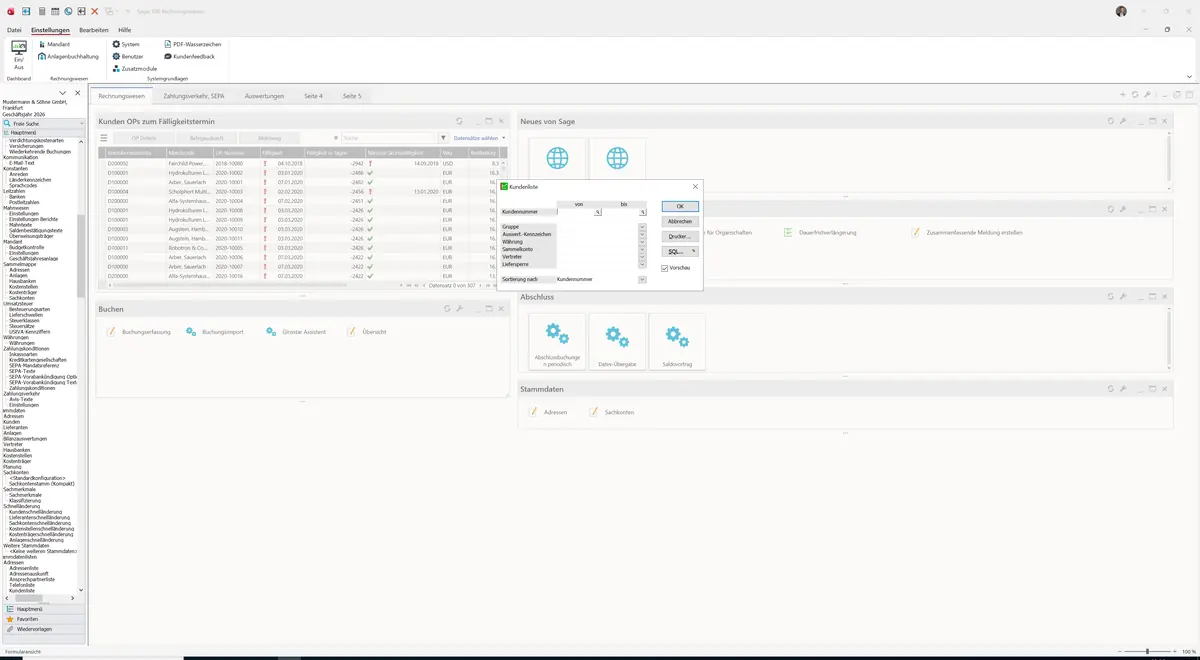Switch to Zahlungsverkehr, SEPA tab
1200x660 pixels.
coord(194,96)
